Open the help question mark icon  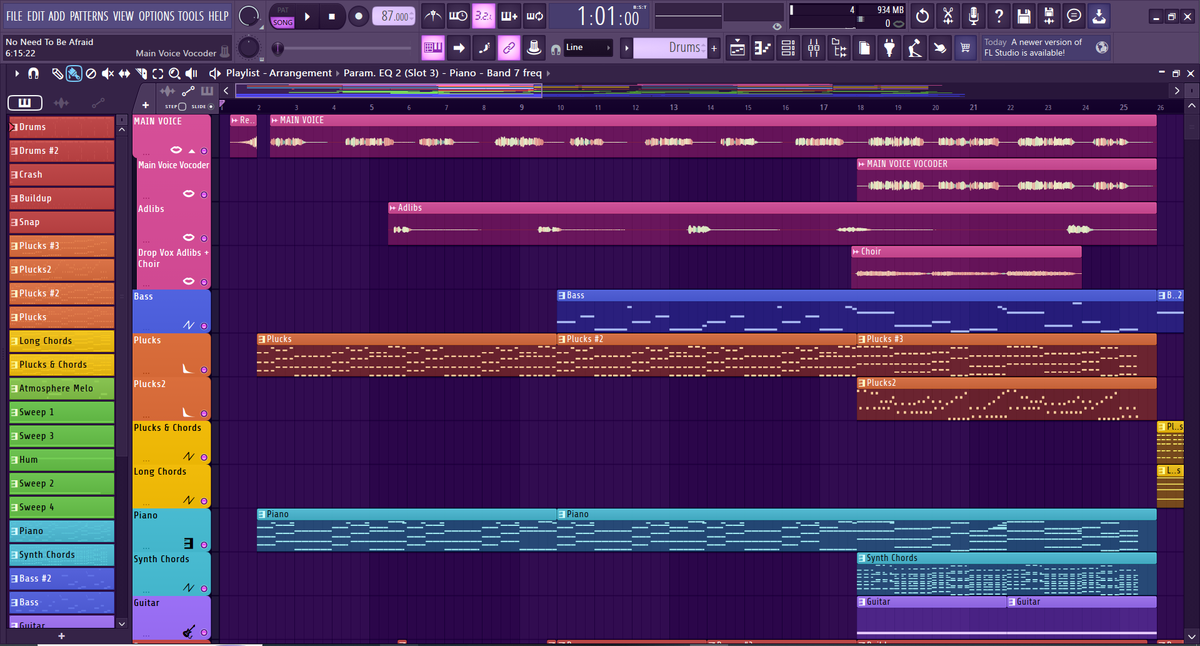tap(998, 16)
